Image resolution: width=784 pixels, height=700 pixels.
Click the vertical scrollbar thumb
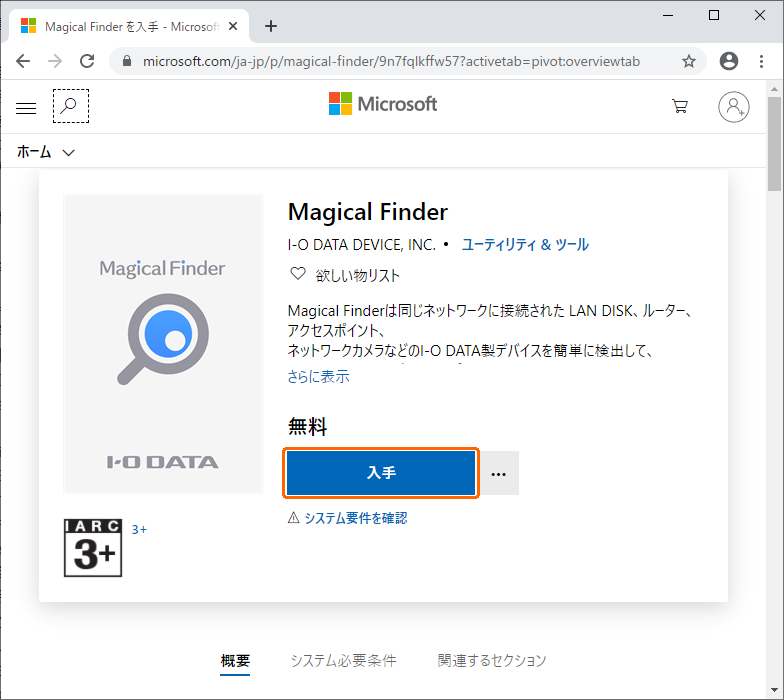[x=774, y=144]
